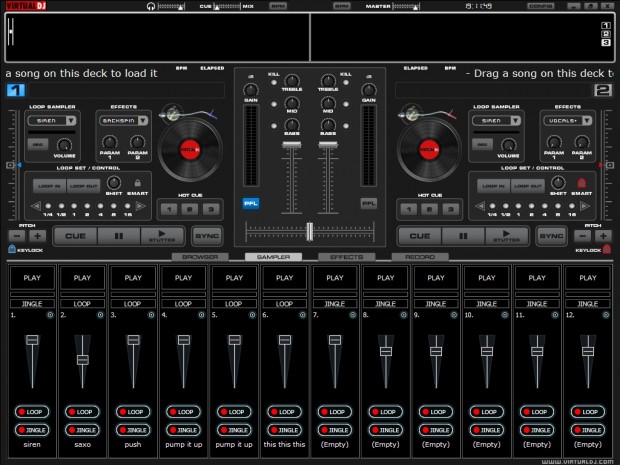The height and width of the screenshot is (465, 620).
Task: Open options for sampler slot 12
Action: coord(606,315)
